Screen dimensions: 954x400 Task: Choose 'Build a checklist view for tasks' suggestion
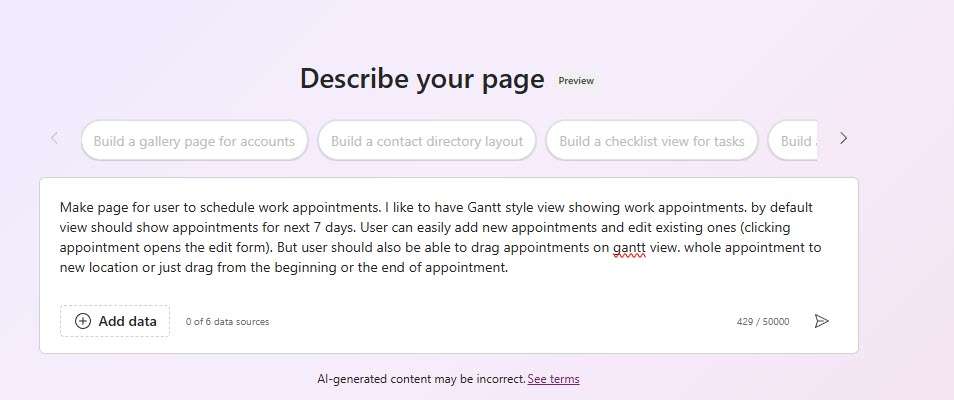[652, 141]
